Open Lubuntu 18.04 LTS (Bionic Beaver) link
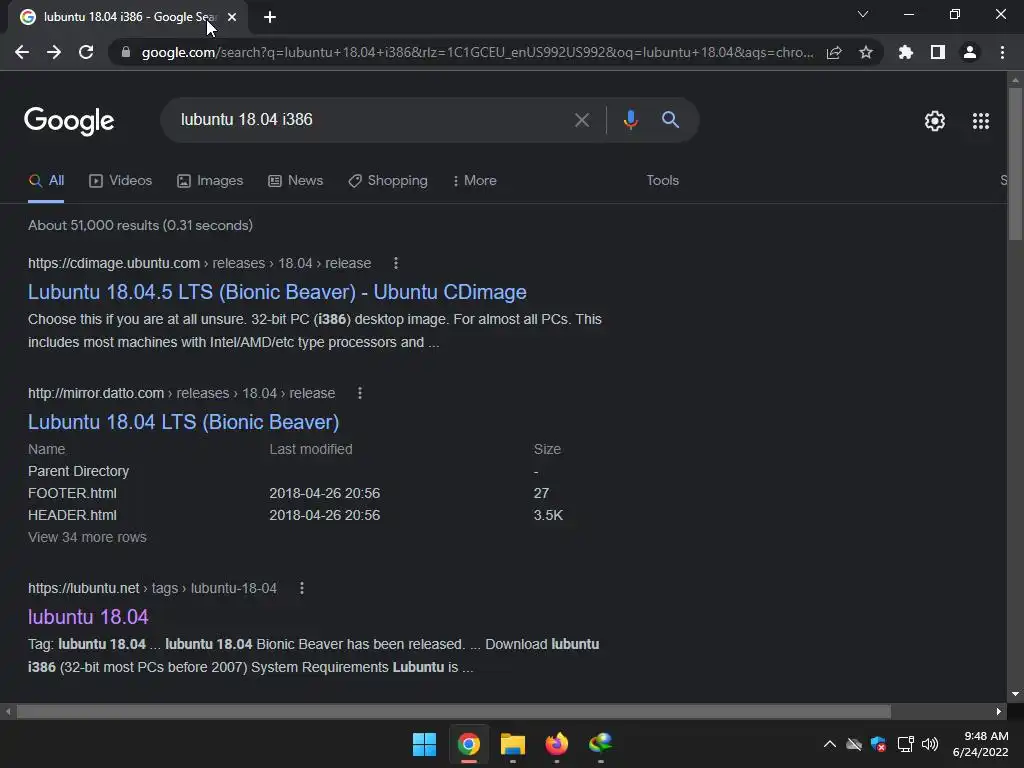1024x768 pixels. [x=184, y=422]
